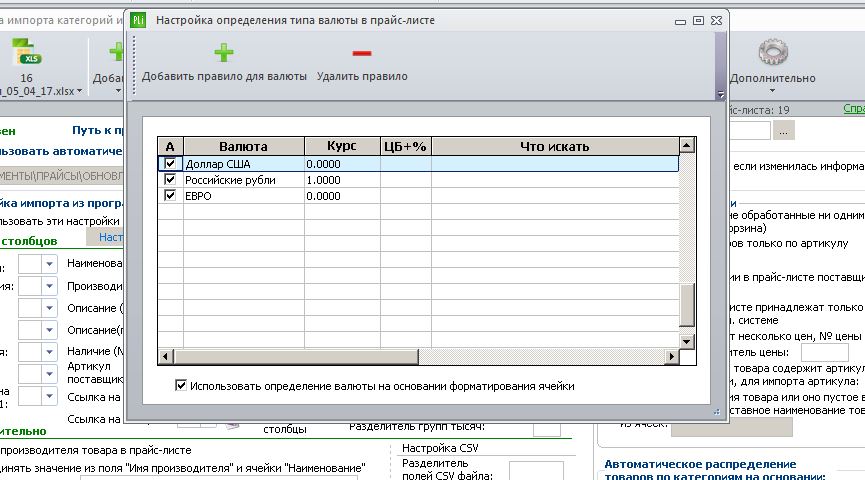Image resolution: width=865 pixels, height=480 pixels.
Task: Open the Дополнительно dropdown arrow
Action: click(x=772, y=90)
